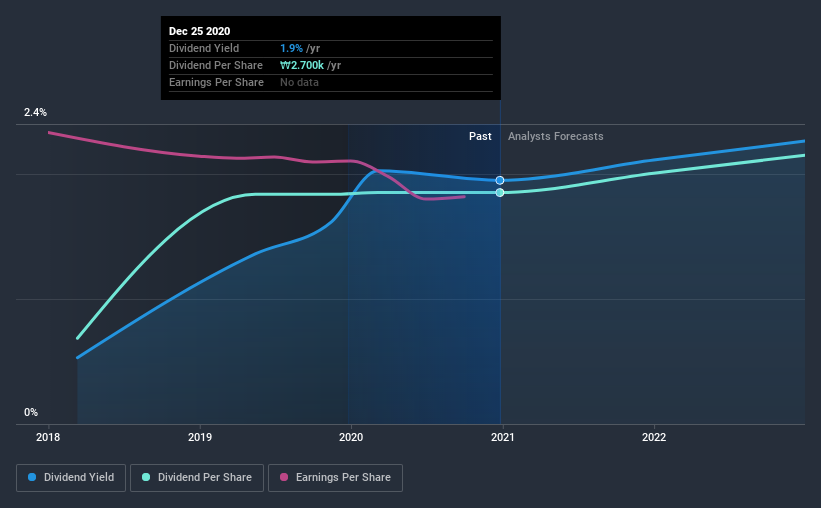Click the Past region label

point(480,136)
